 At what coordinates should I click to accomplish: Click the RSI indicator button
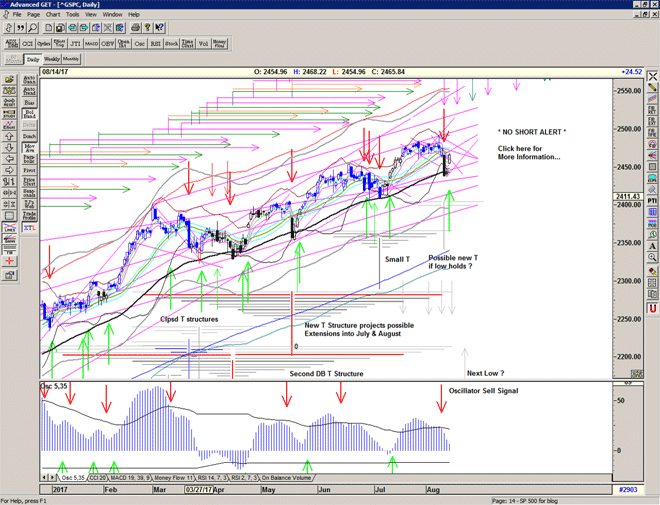[155, 44]
